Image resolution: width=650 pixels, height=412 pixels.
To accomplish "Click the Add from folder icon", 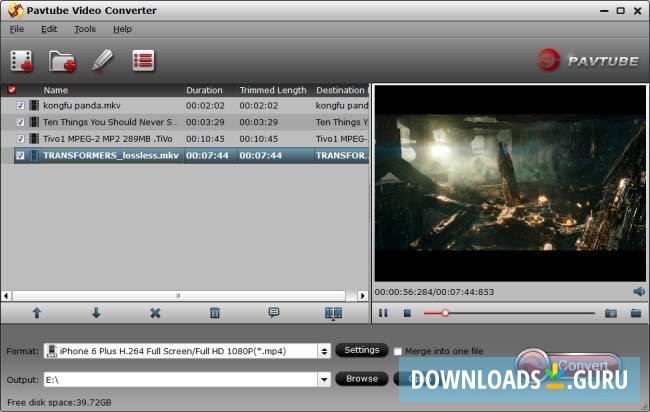I will 62,61.
